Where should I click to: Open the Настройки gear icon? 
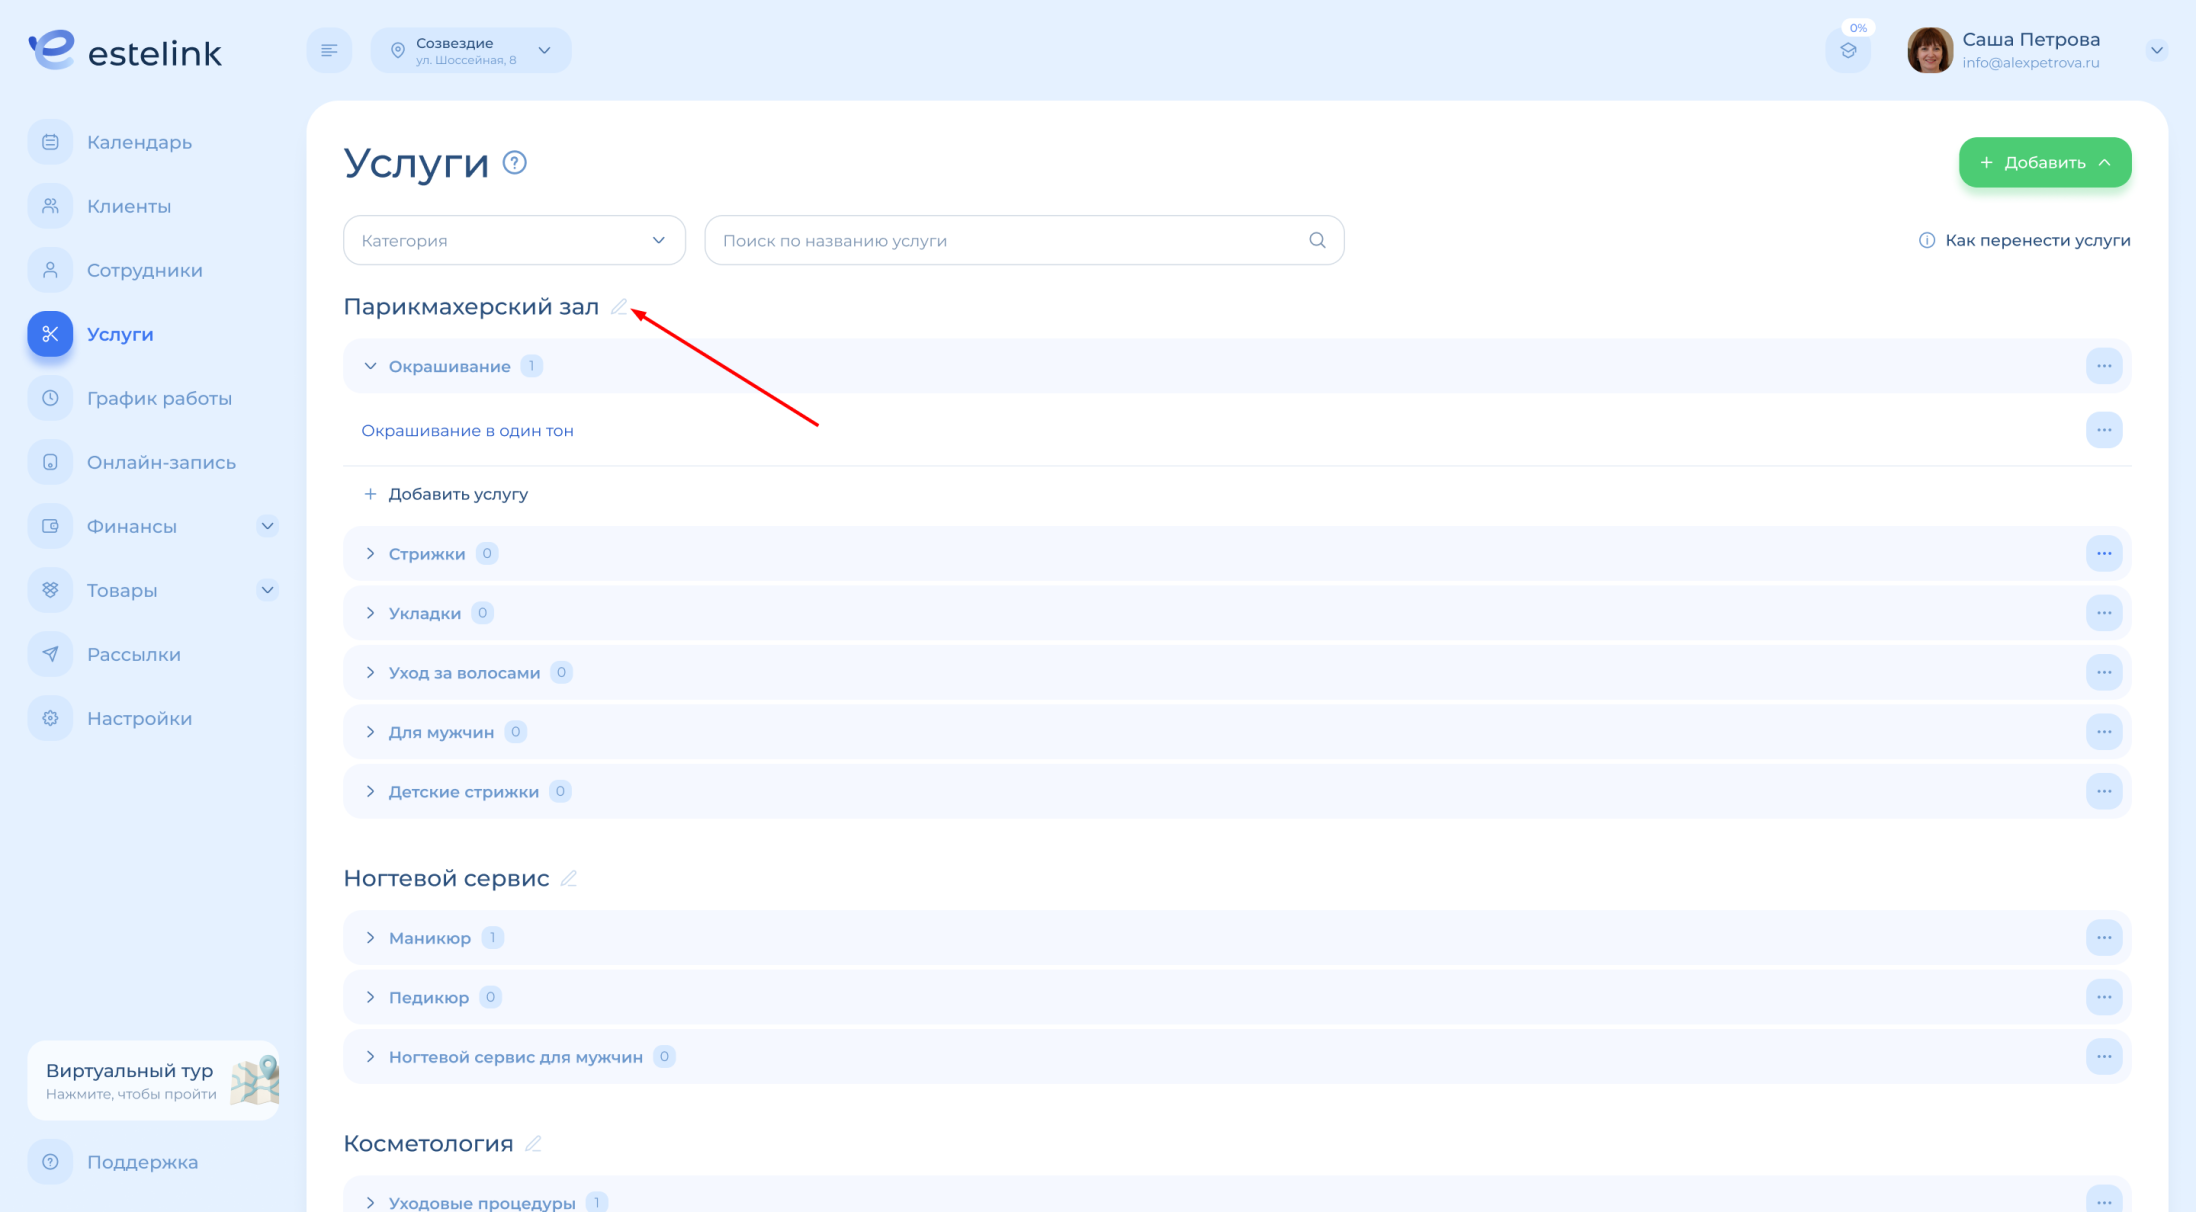tap(50, 718)
